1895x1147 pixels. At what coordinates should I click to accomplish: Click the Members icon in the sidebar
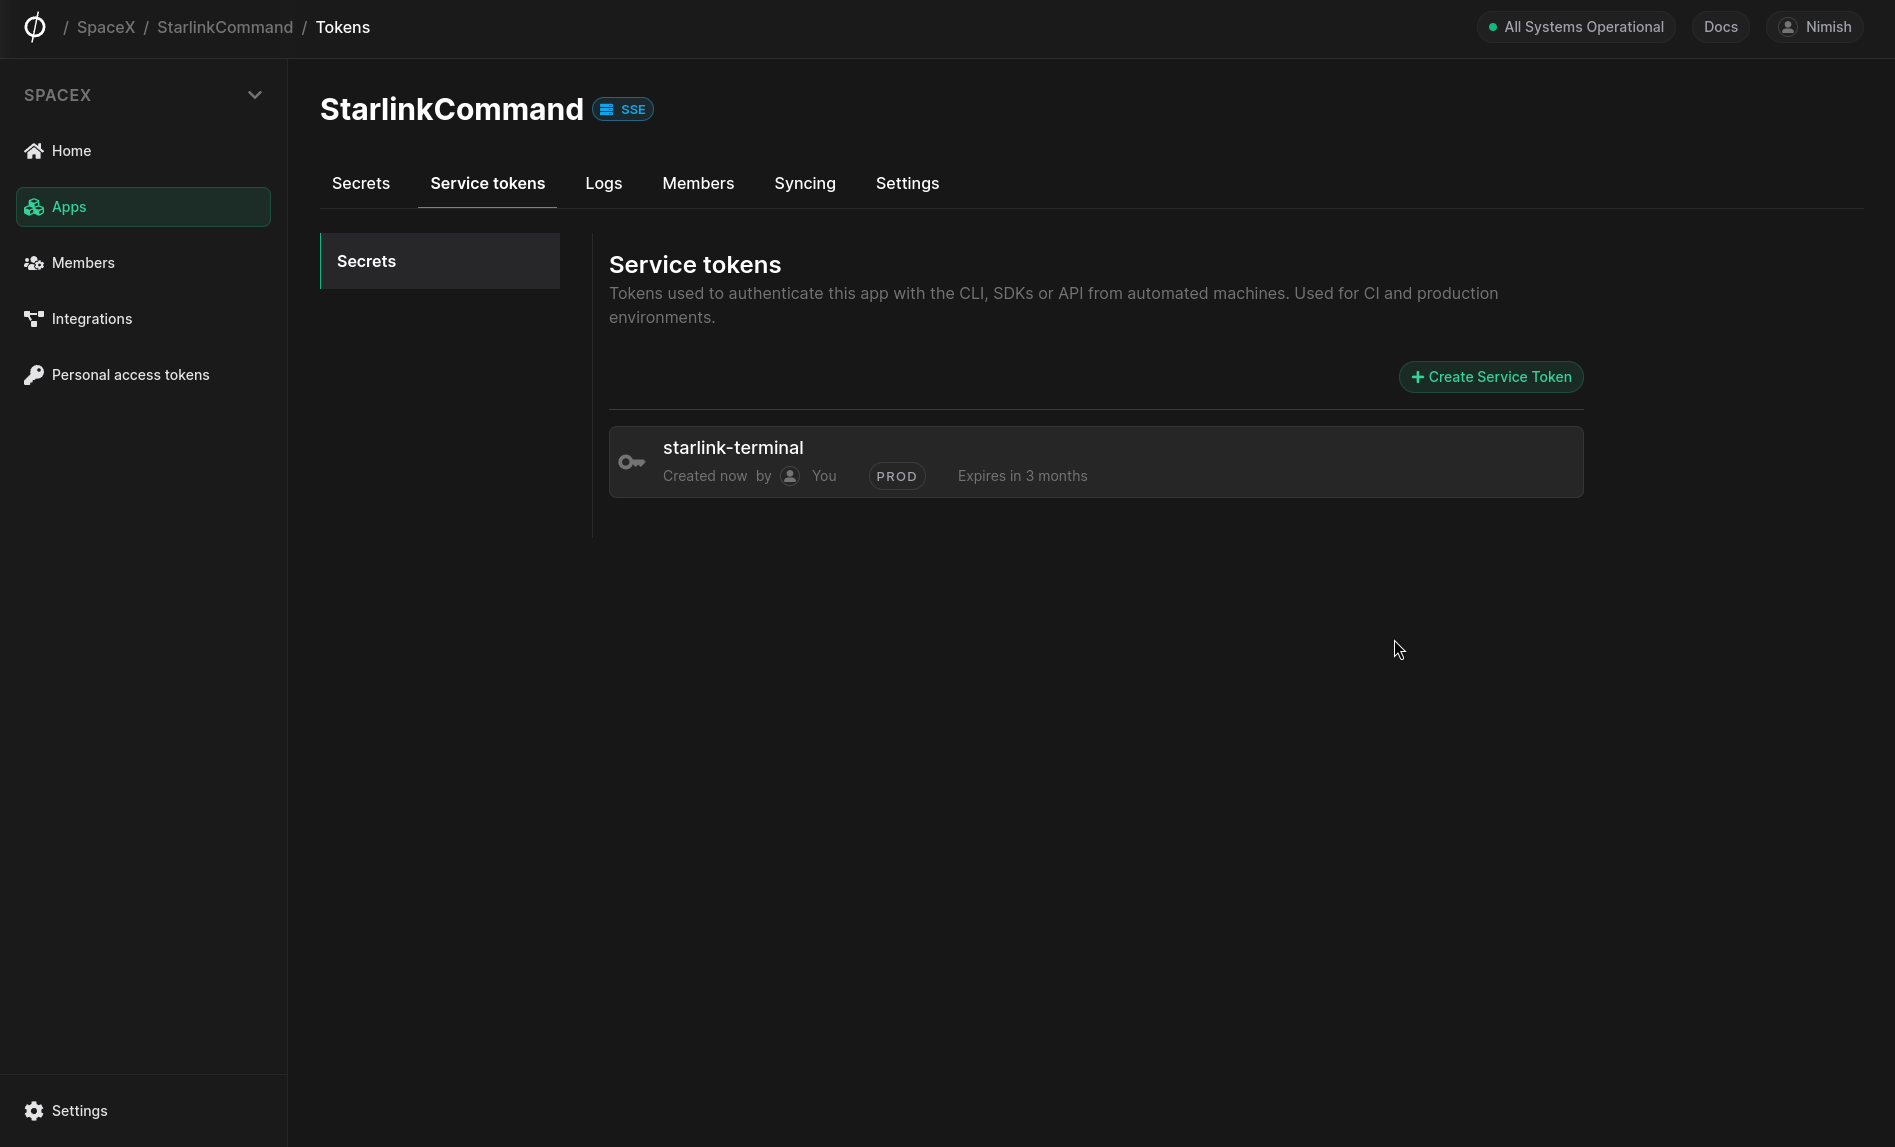click(34, 262)
